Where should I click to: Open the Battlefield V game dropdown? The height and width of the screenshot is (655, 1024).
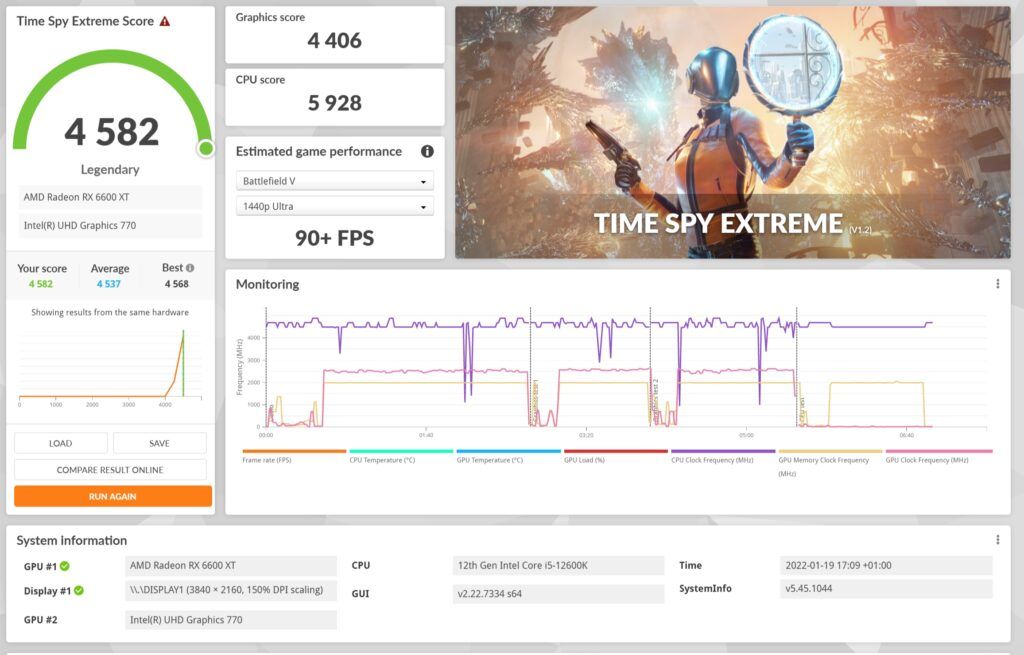pyautogui.click(x=334, y=181)
